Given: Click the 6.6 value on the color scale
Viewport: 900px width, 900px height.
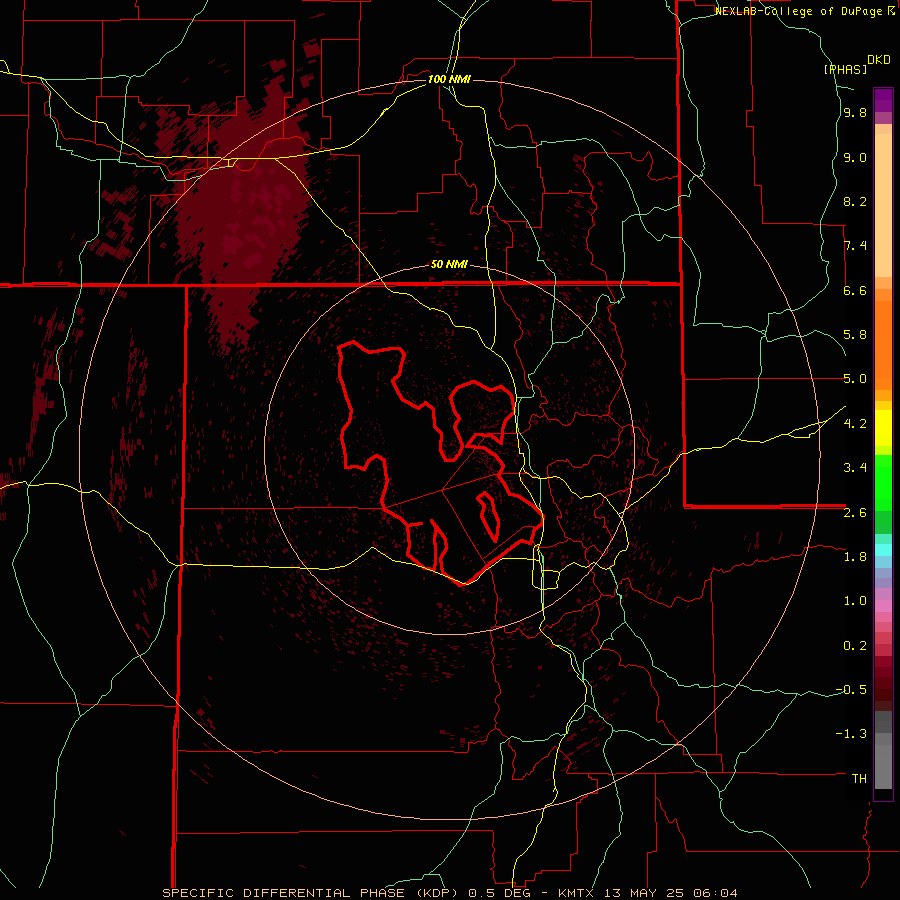Looking at the screenshot, I should pyautogui.click(x=855, y=290).
